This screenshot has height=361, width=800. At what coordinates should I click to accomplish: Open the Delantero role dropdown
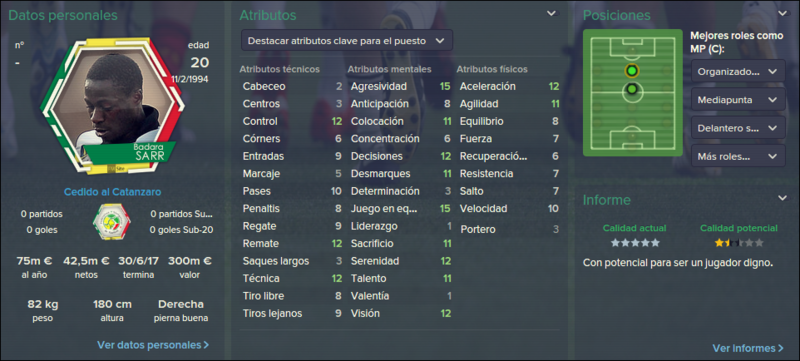pyautogui.click(x=738, y=128)
